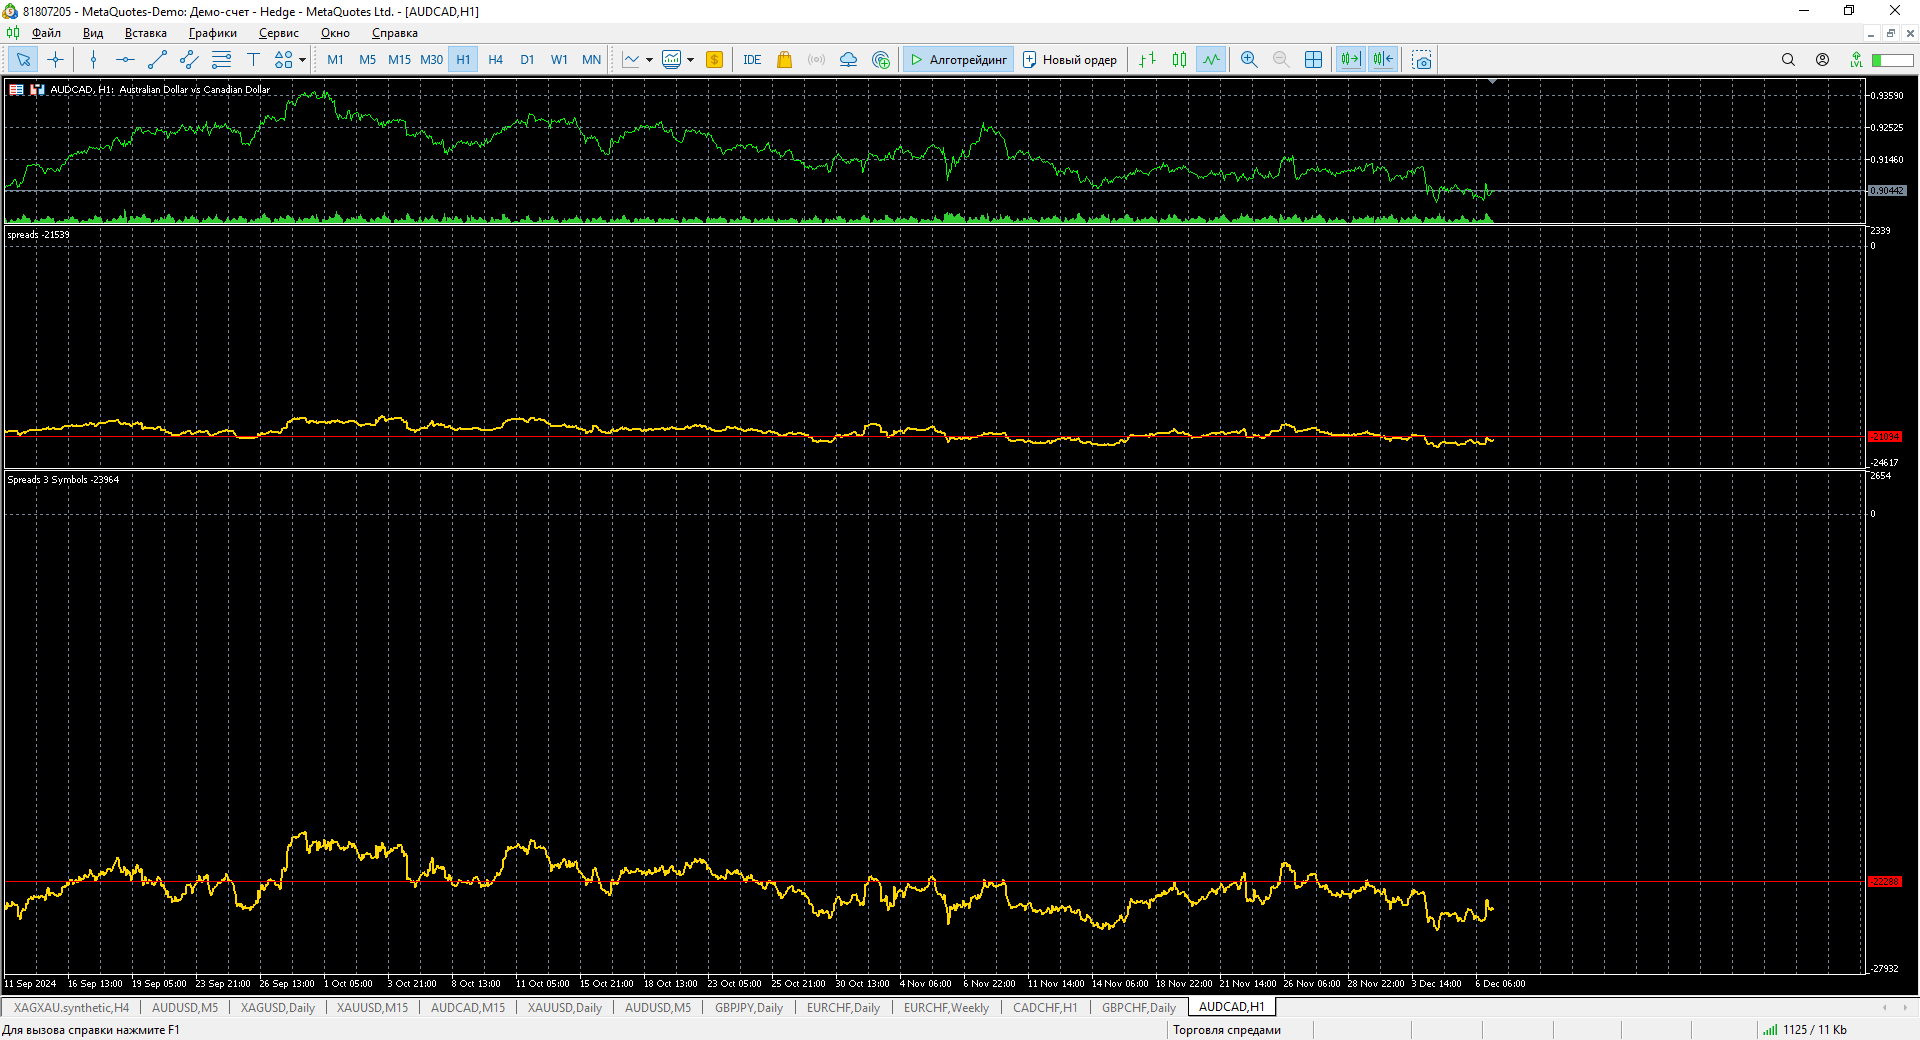Open the user account profile icon
Screen dimensions: 1920x1040
click(x=1822, y=60)
